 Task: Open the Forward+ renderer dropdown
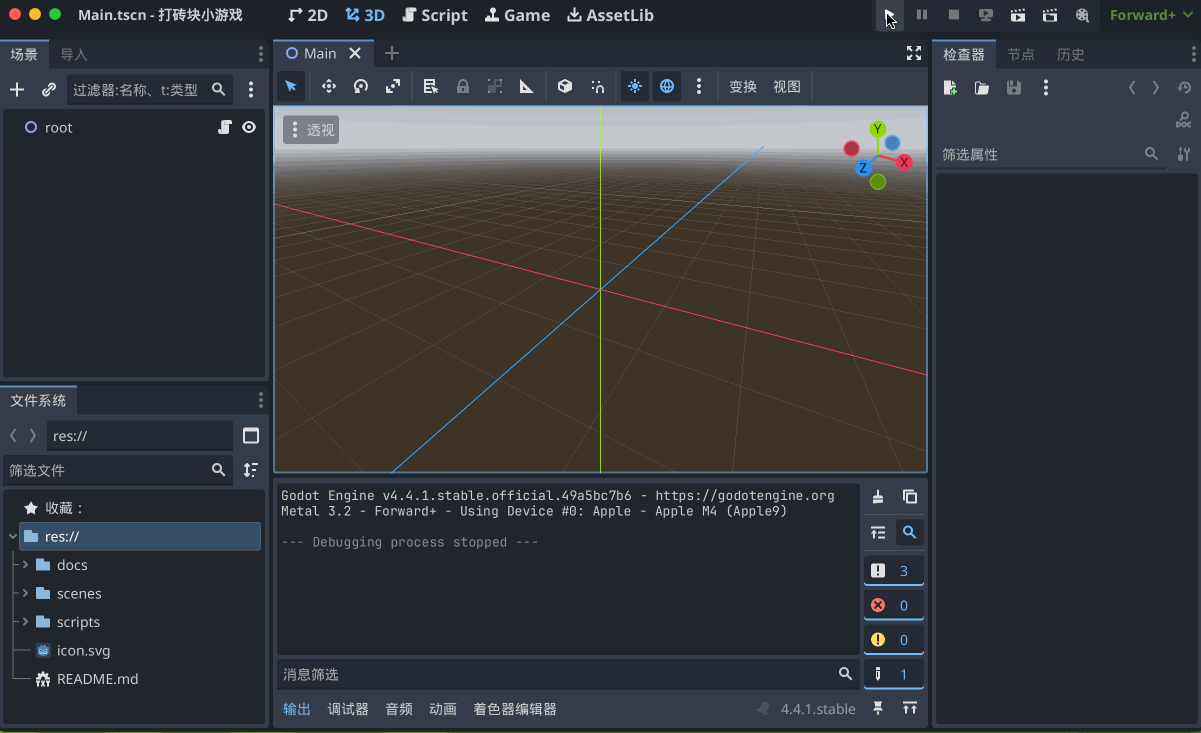pos(1152,15)
